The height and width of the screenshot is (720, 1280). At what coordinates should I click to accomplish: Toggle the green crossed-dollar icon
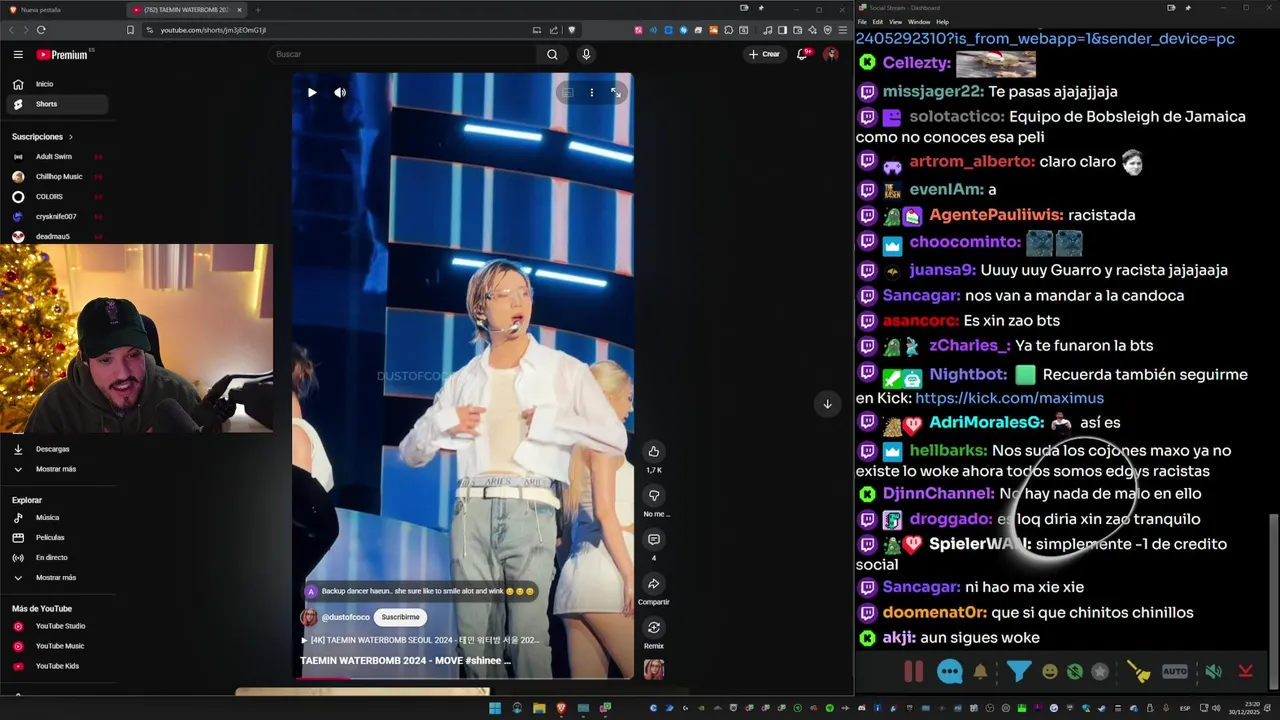pos(1075,672)
